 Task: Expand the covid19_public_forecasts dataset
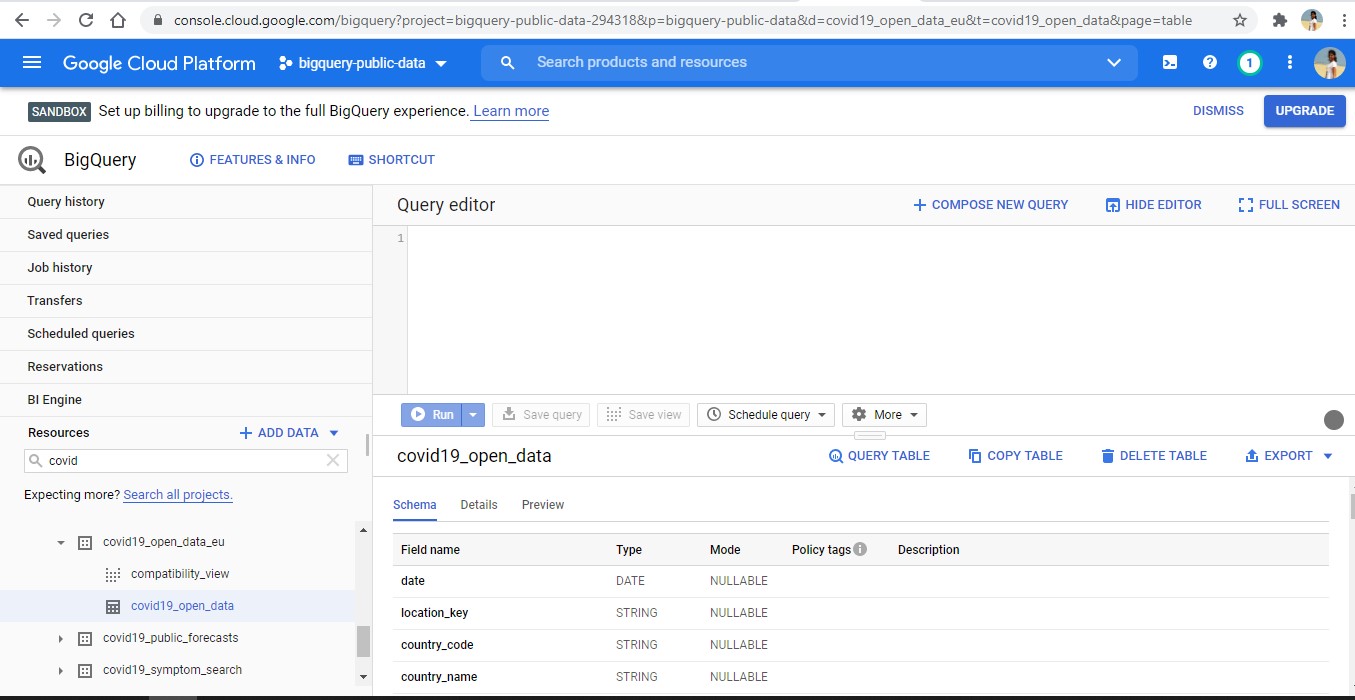60,639
